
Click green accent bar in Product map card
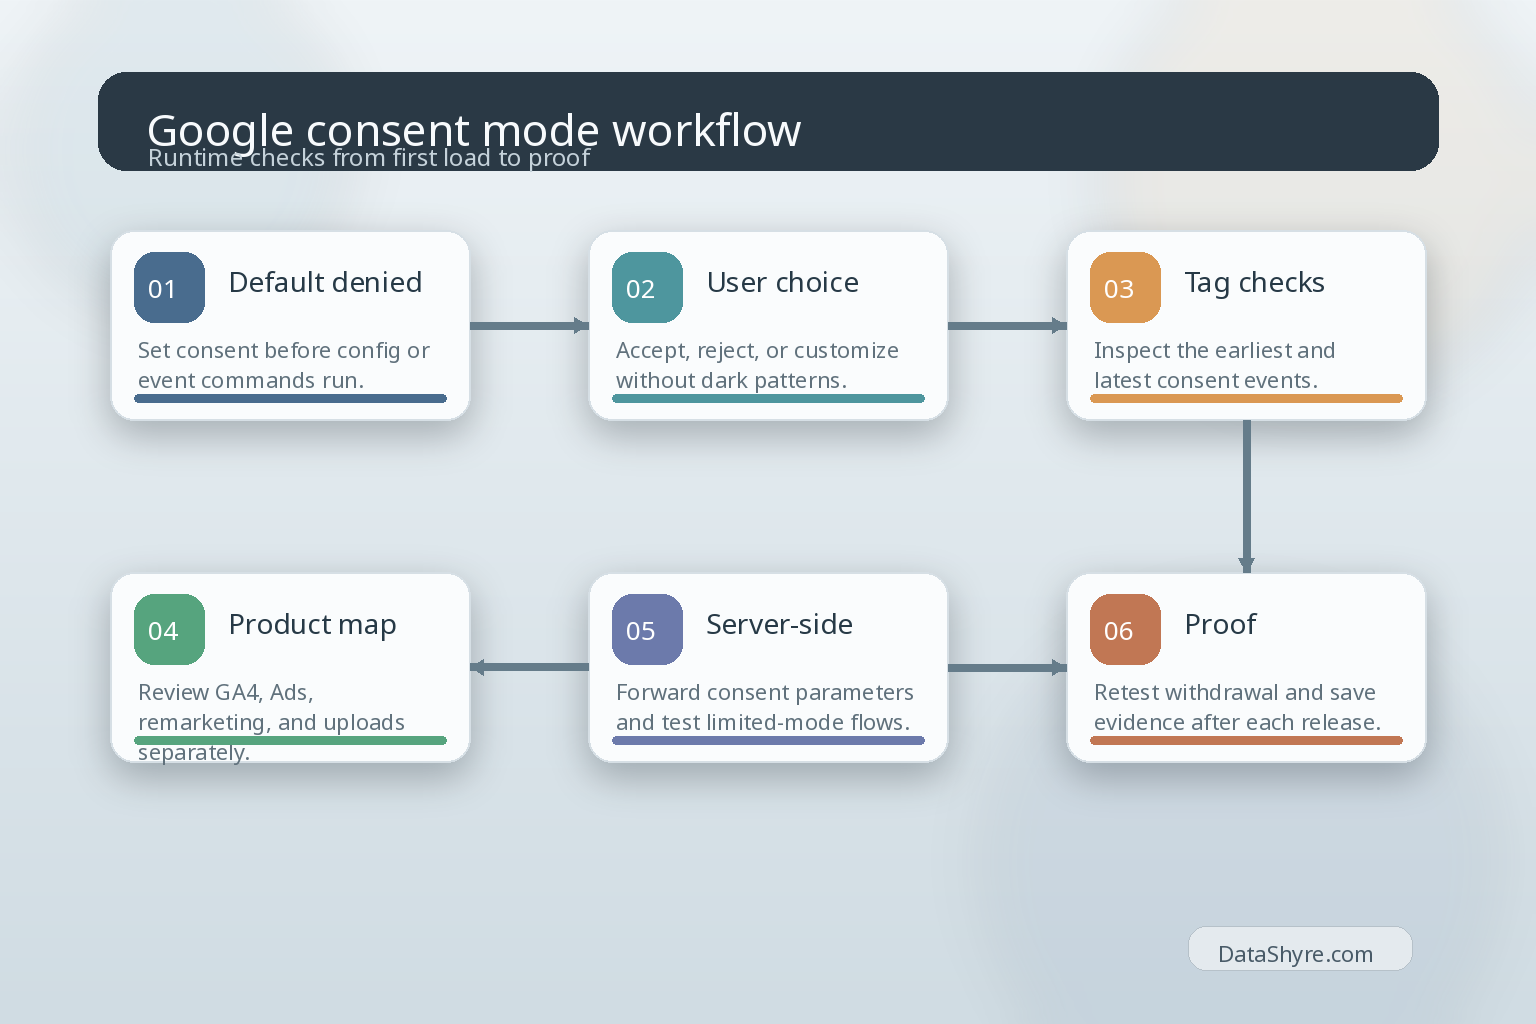point(290,740)
